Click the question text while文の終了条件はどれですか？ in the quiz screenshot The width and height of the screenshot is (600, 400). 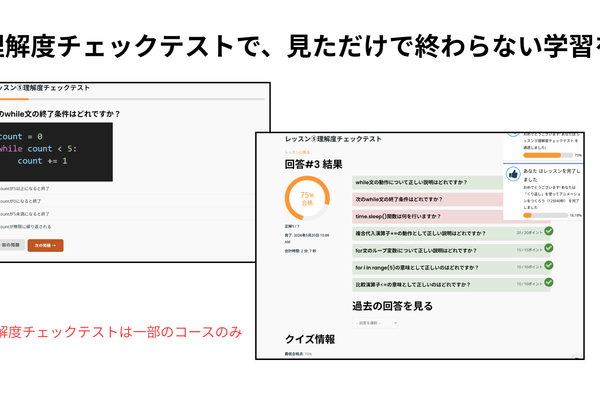[x=60, y=114]
